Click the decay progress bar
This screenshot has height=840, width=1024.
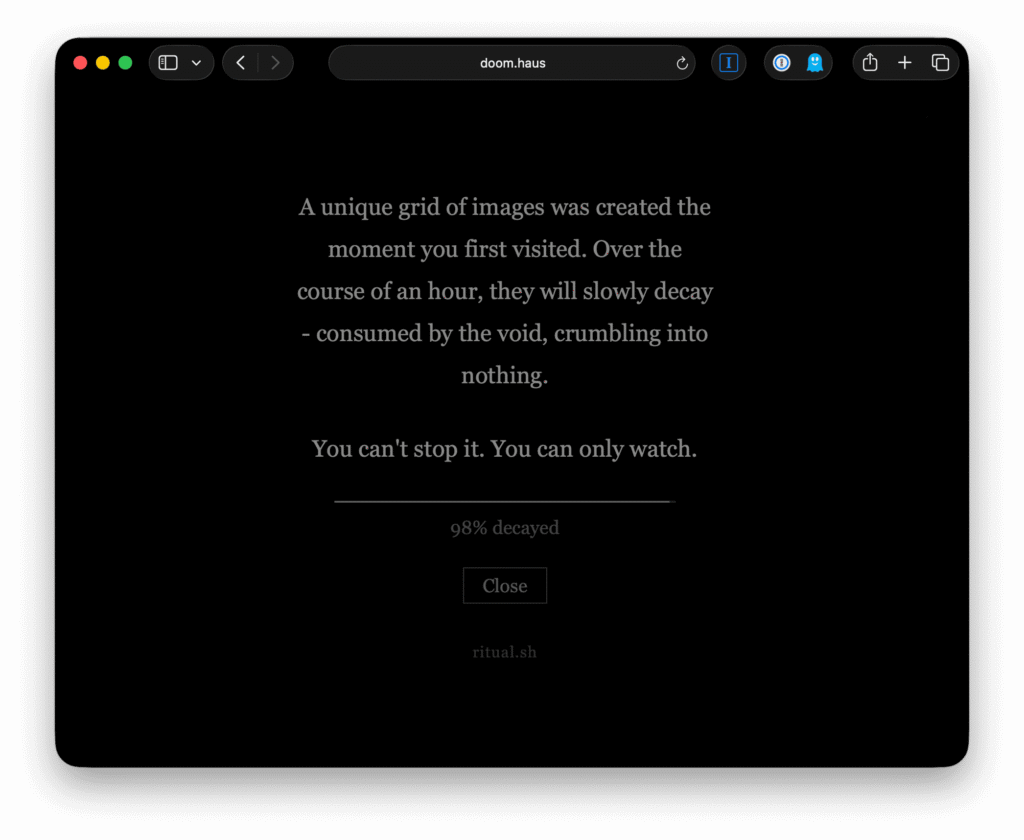pos(504,501)
